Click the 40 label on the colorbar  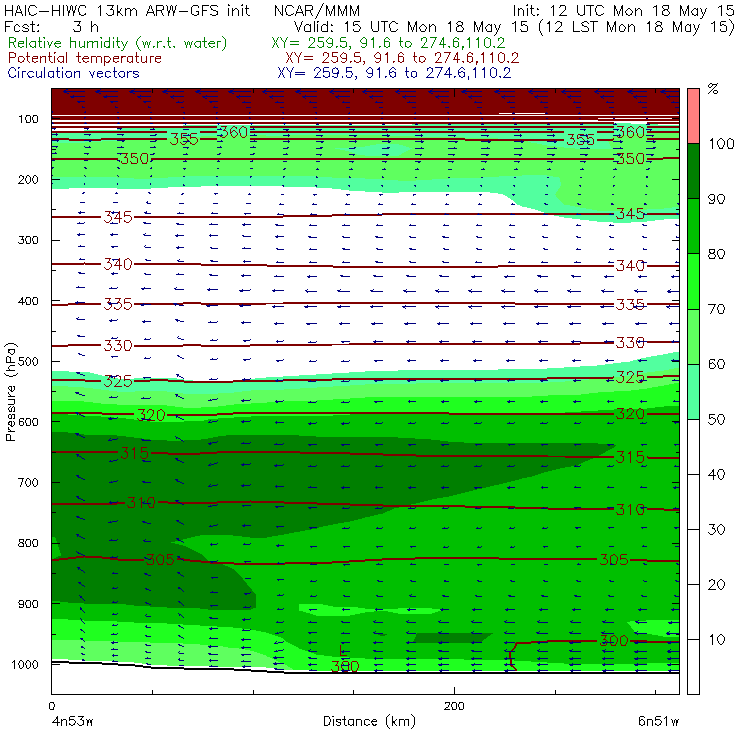[716, 474]
